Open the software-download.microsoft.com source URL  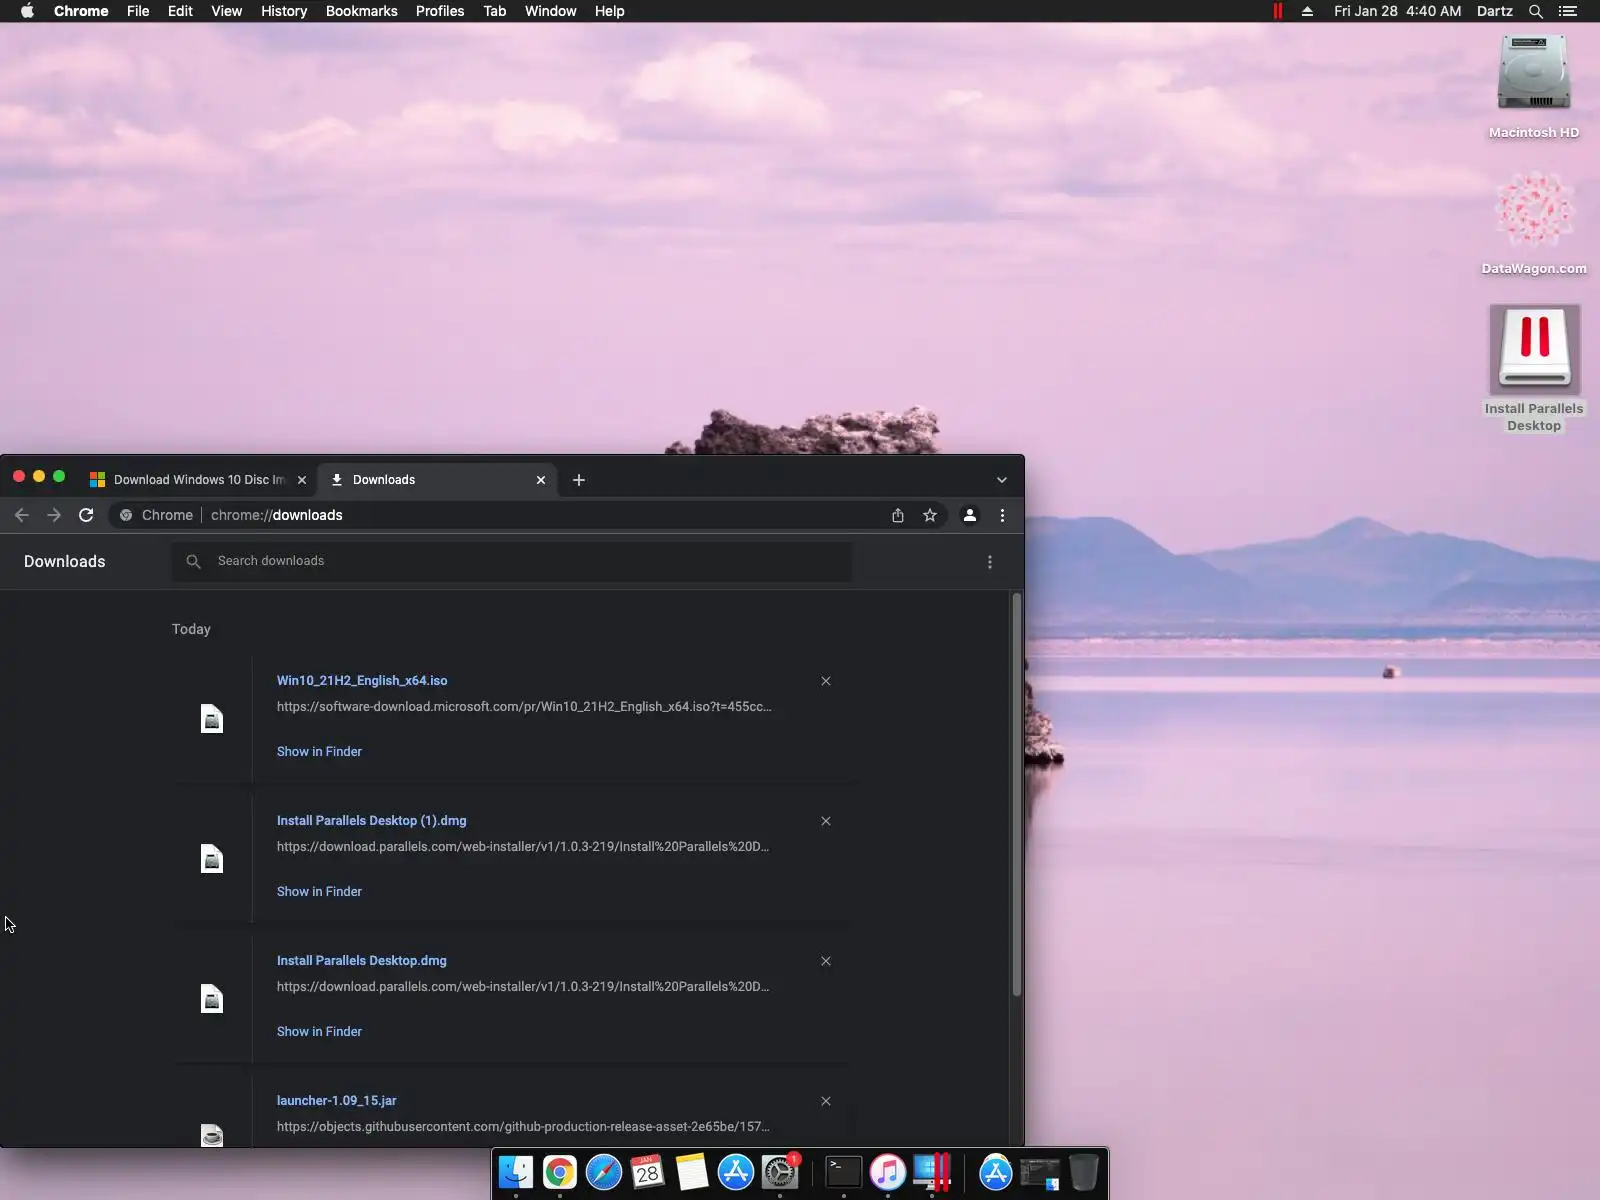click(x=524, y=707)
